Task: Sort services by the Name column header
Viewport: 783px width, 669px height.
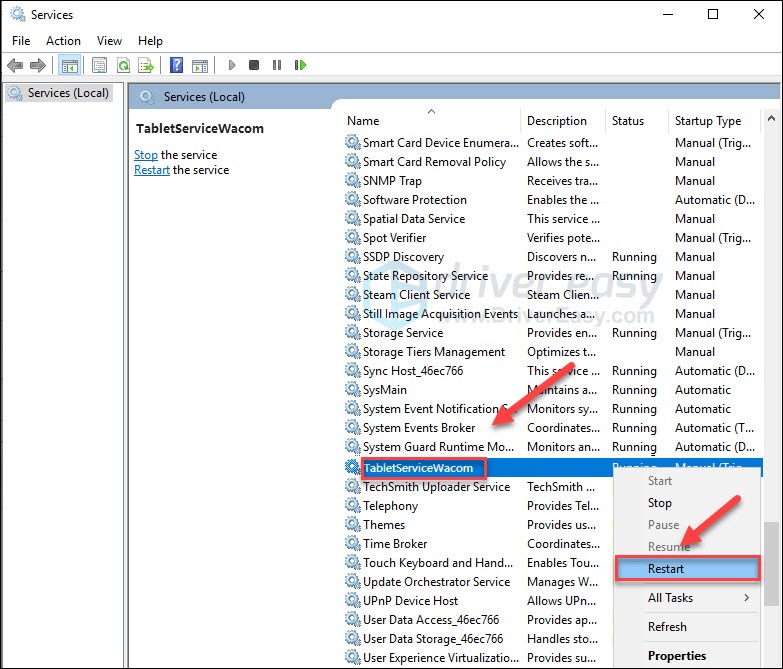Action: pos(363,121)
